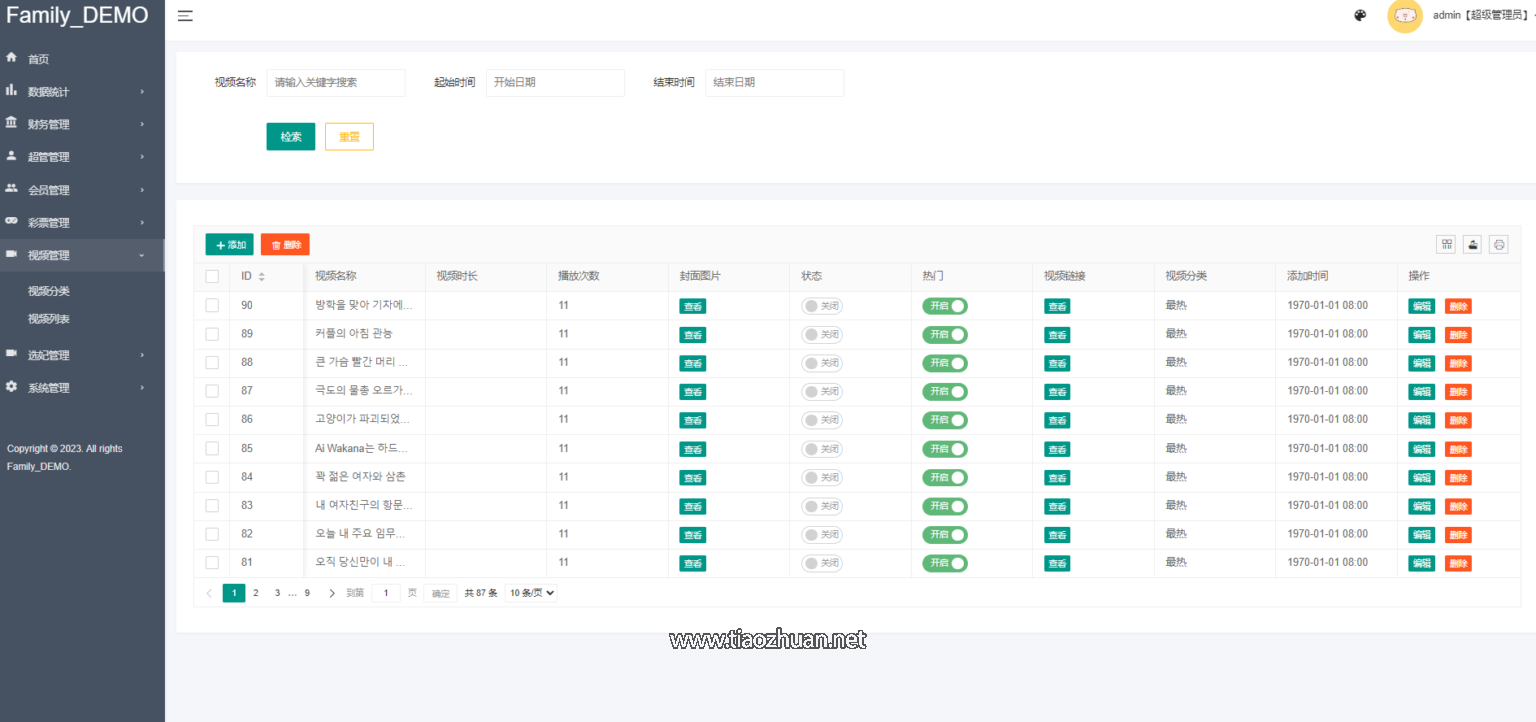
Task: Click the hamburger sidebar collapse icon
Action: pyautogui.click(x=185, y=16)
